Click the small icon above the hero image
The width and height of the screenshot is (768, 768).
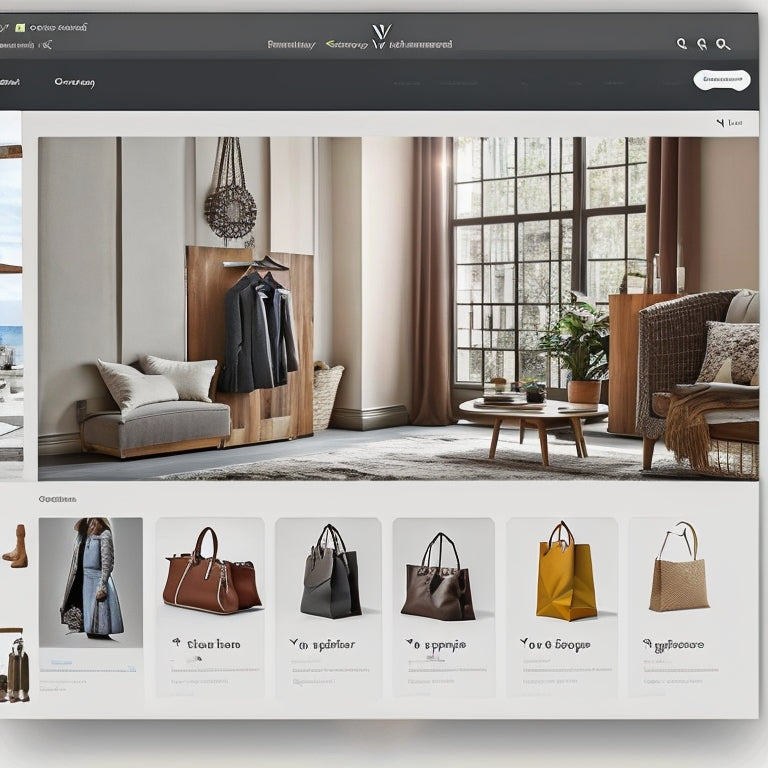720,123
